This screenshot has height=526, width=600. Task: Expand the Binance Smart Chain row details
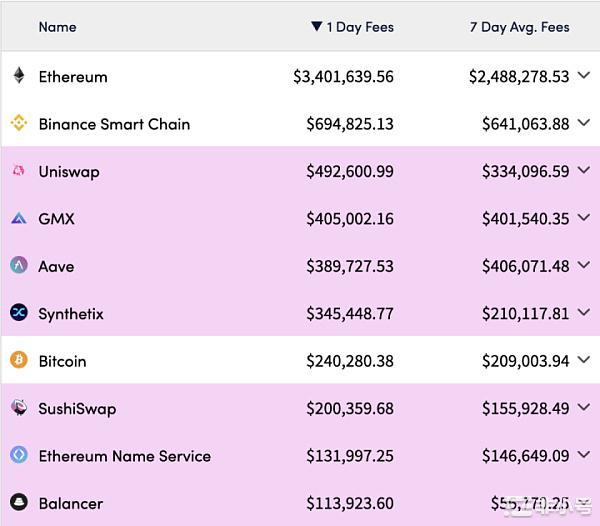point(584,124)
